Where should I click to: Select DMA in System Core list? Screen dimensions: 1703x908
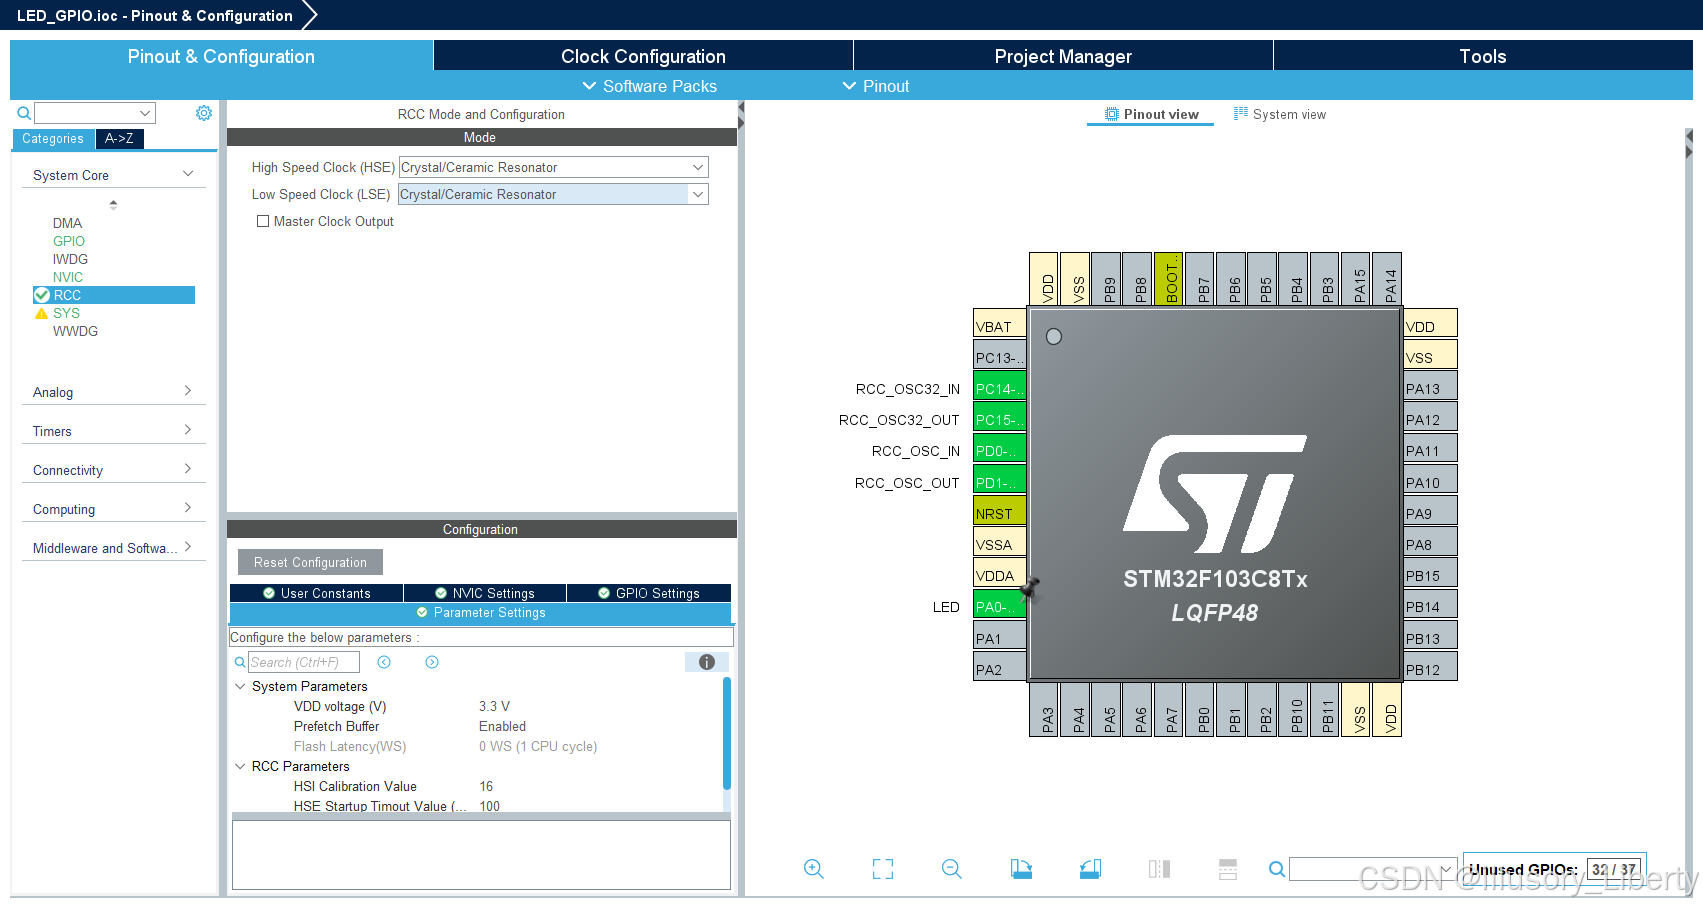tap(67, 223)
